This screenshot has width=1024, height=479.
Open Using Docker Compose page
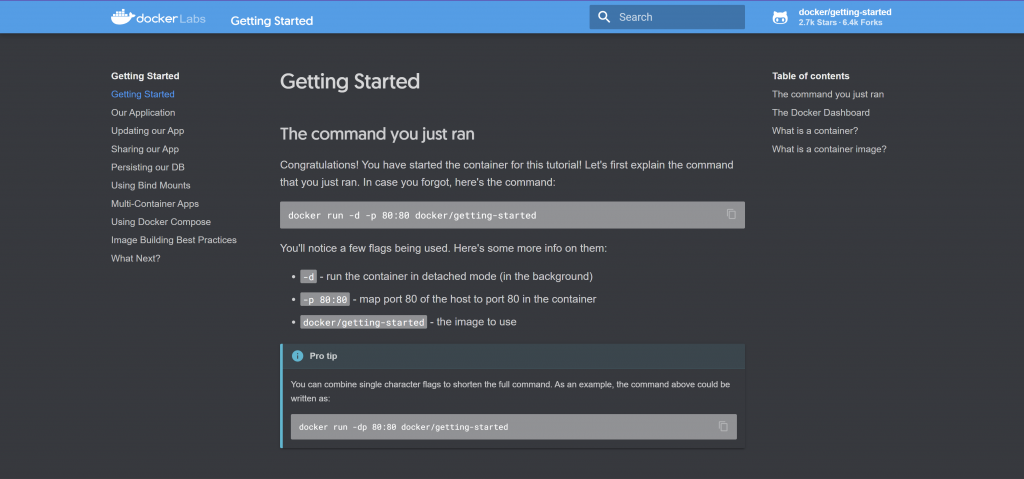[x=161, y=222]
